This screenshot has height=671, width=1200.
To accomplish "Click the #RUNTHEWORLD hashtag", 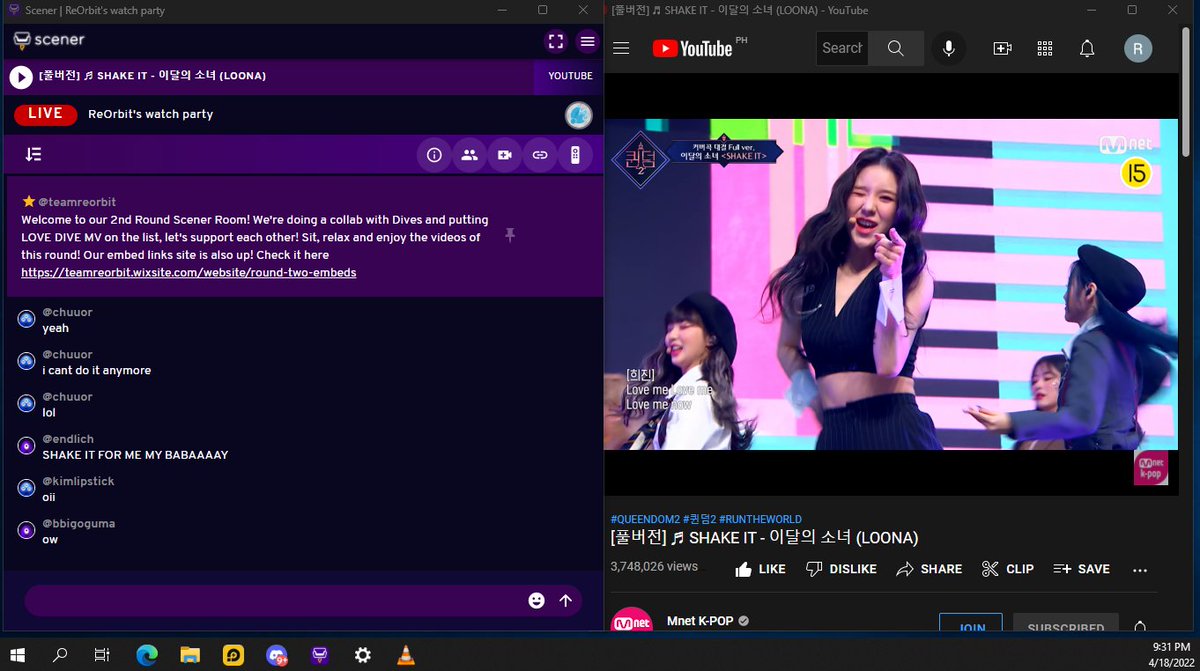I will pos(761,519).
